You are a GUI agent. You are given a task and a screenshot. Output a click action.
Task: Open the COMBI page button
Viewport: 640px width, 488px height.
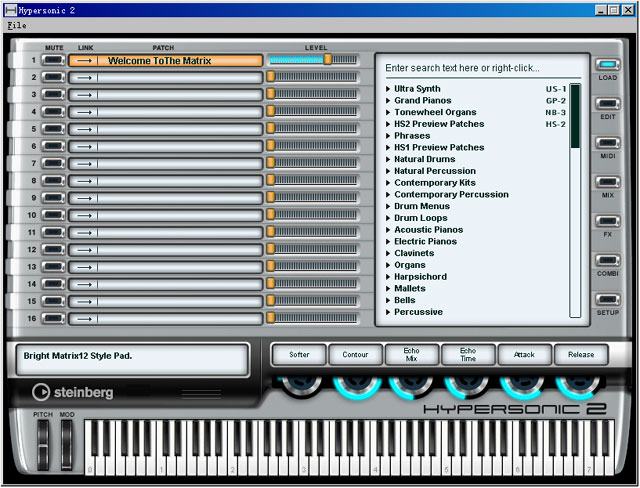[x=607, y=260]
